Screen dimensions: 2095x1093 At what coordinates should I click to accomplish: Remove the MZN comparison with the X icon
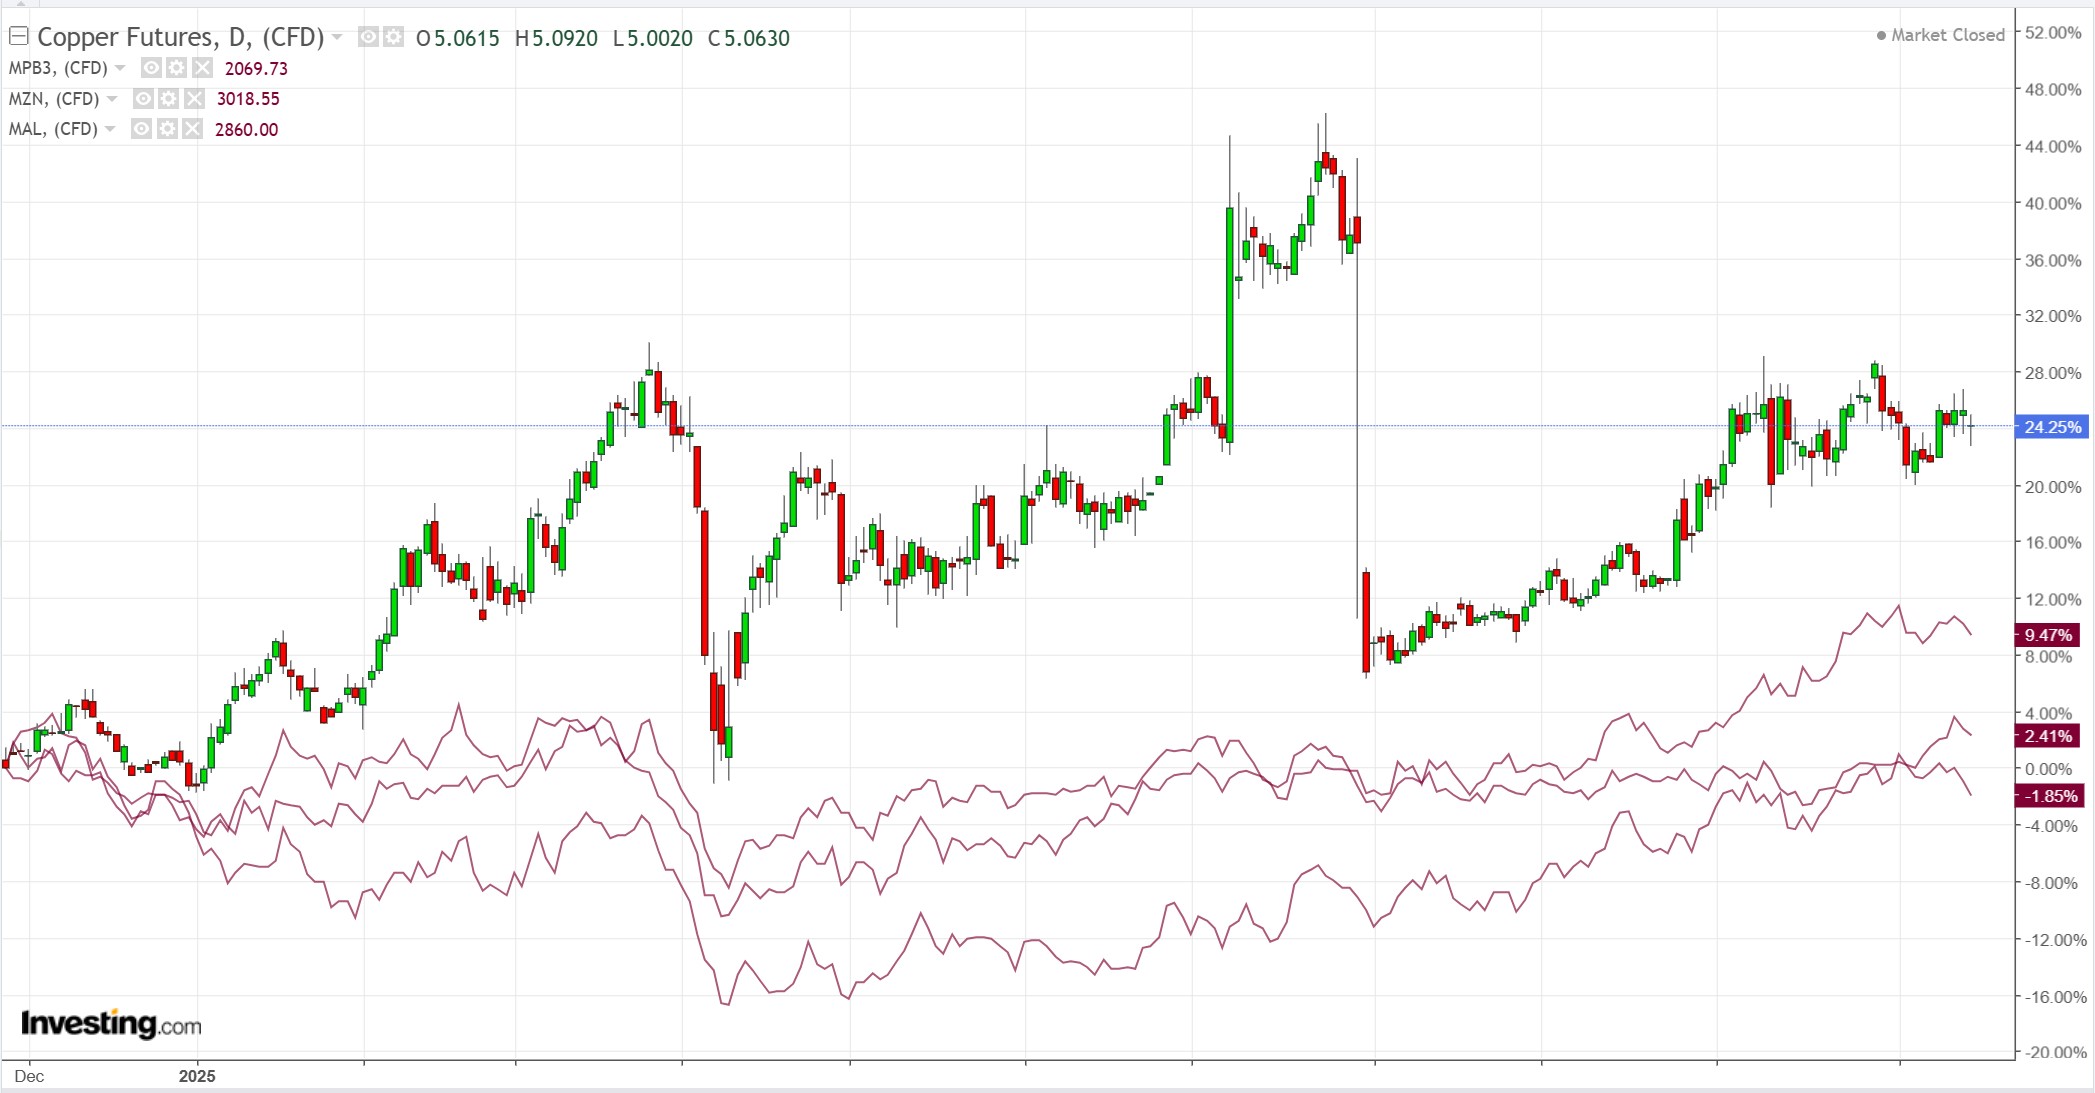click(x=194, y=99)
